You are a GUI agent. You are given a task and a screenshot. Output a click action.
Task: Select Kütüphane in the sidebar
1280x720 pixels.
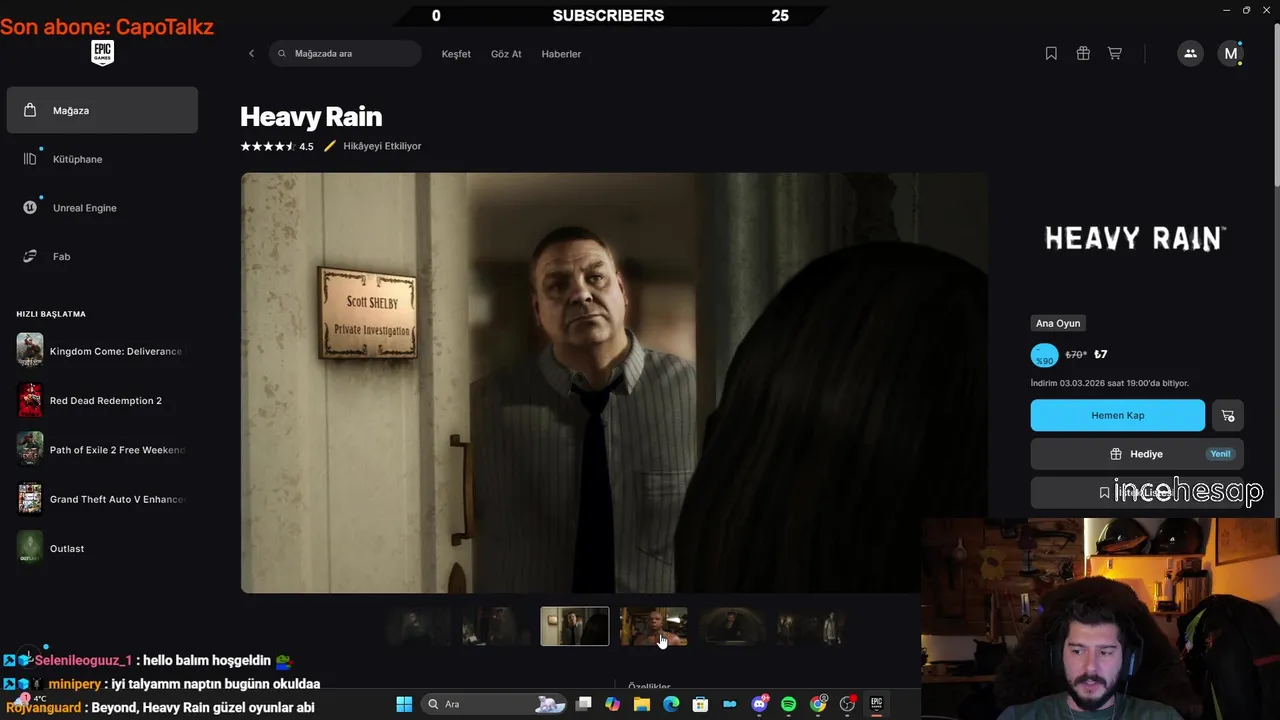[x=102, y=159]
